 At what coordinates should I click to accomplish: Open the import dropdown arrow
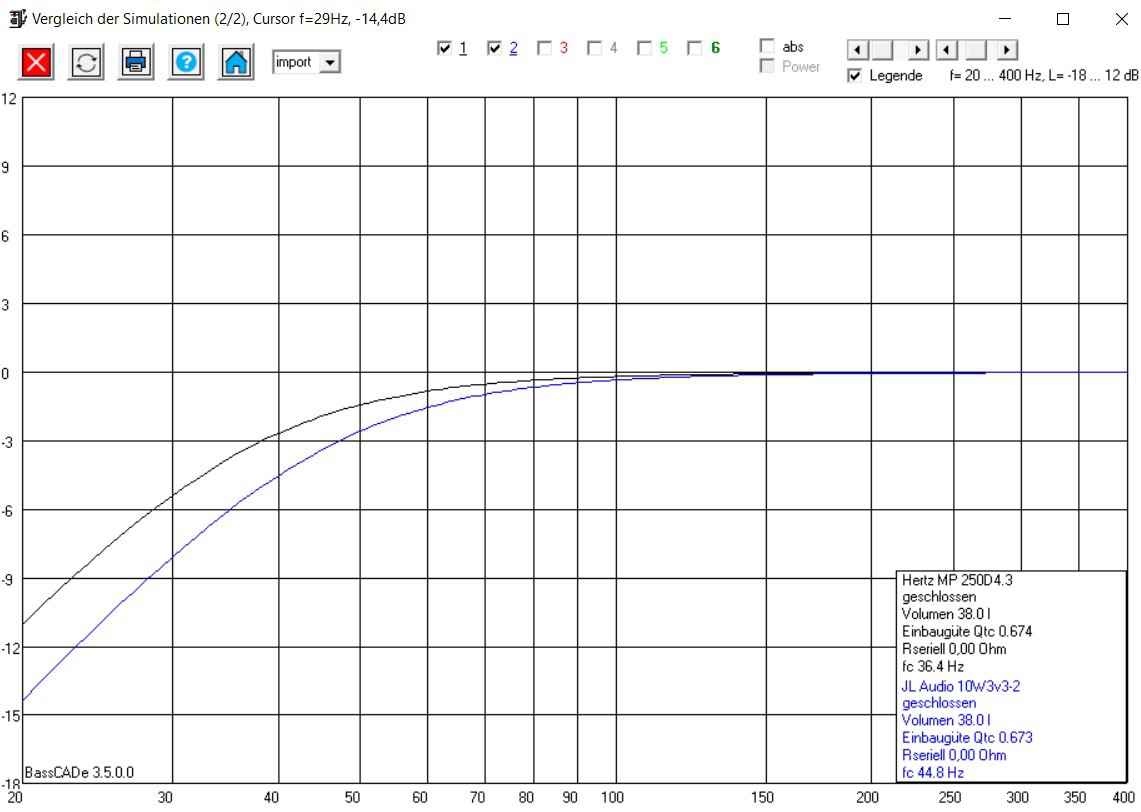[330, 63]
